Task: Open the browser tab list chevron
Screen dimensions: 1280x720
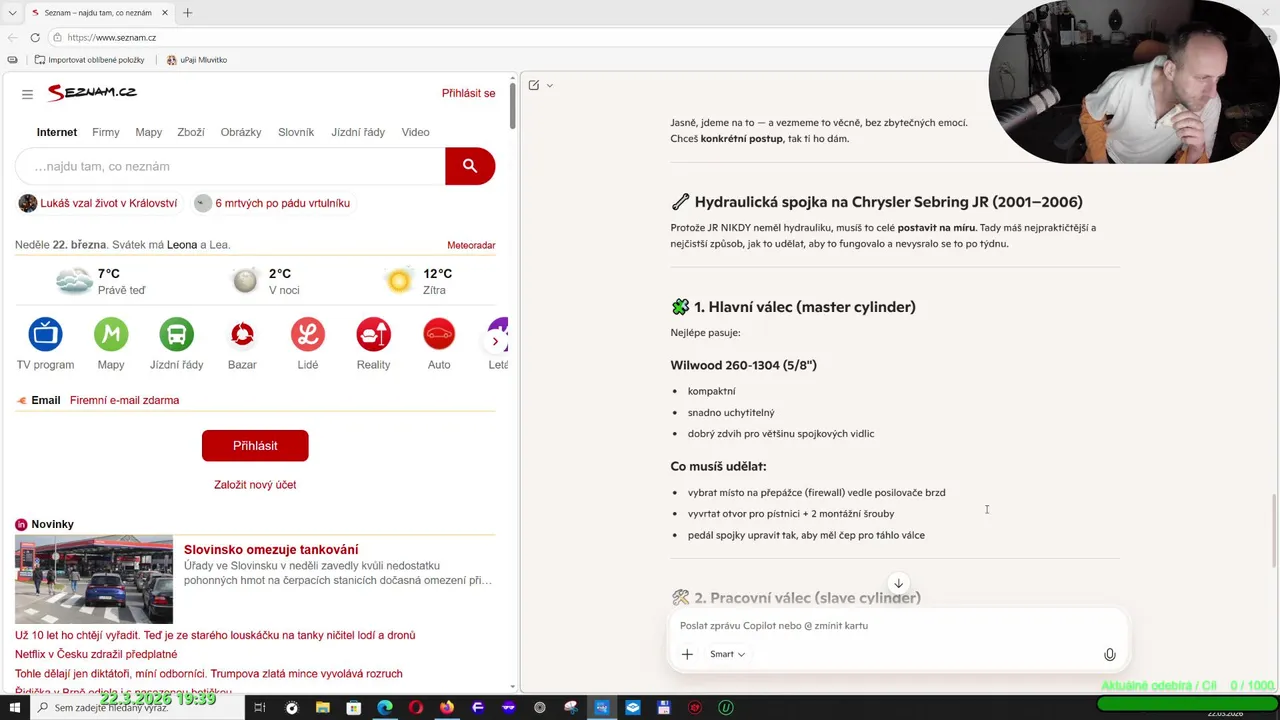Action: tap(12, 13)
